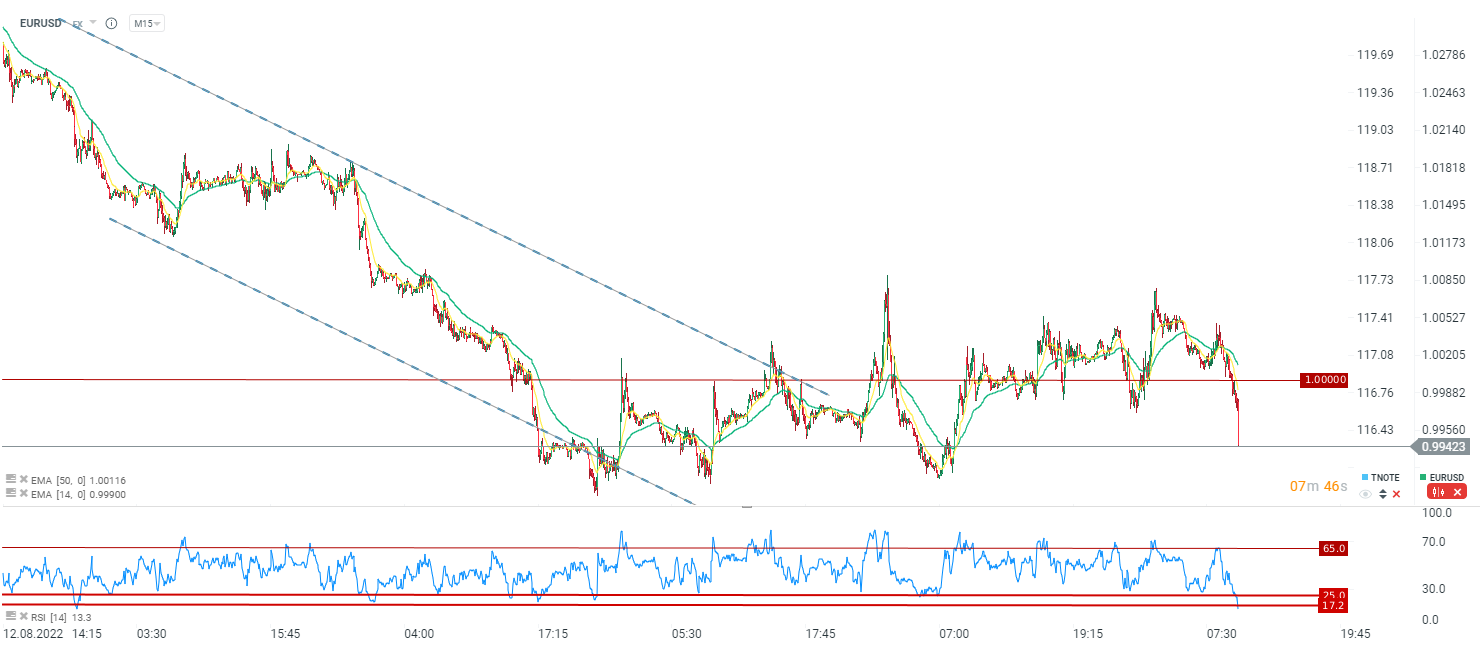Screen dimensions: 1482x650
Task: Click the 119.69 TNOTE axis value
Action: click(x=1375, y=55)
